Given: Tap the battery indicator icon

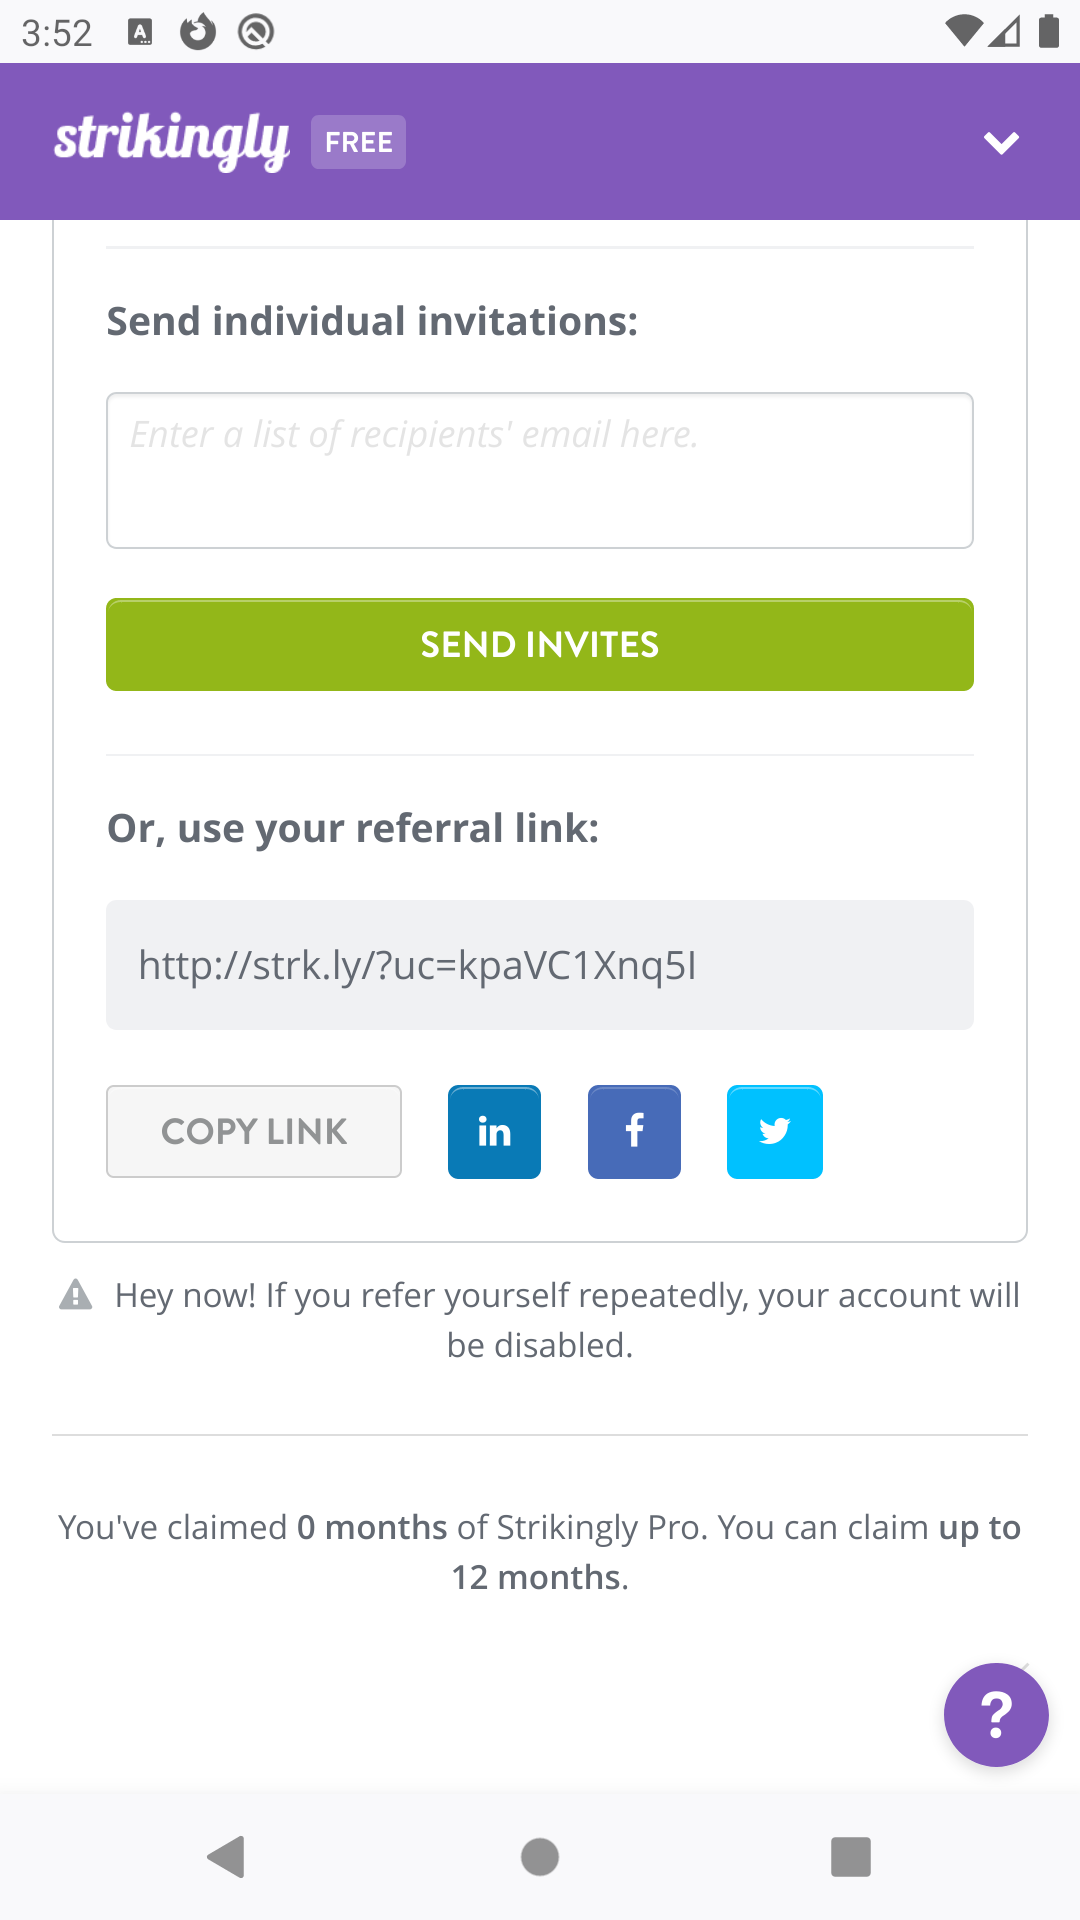Looking at the screenshot, I should coord(1047,32).
